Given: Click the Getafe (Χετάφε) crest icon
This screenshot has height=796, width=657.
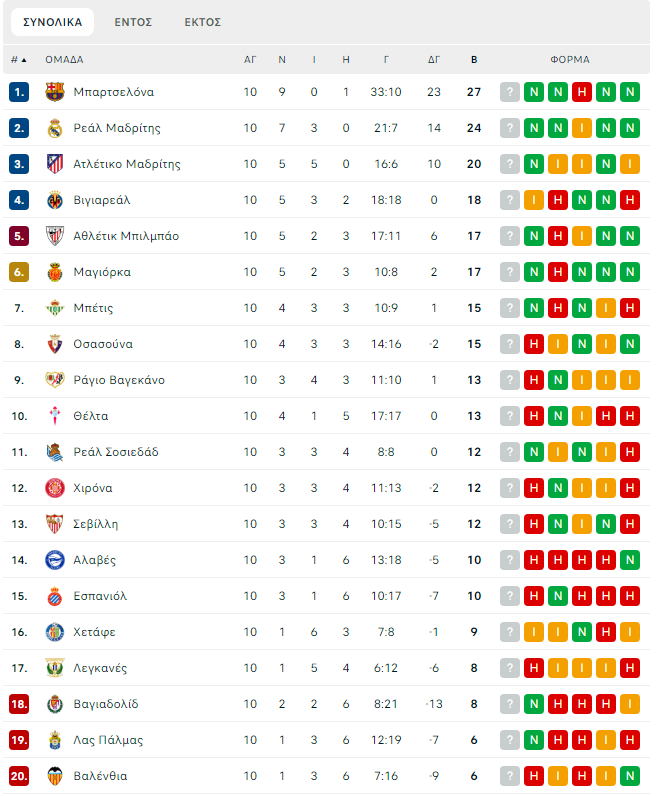Looking at the screenshot, I should coord(55,632).
